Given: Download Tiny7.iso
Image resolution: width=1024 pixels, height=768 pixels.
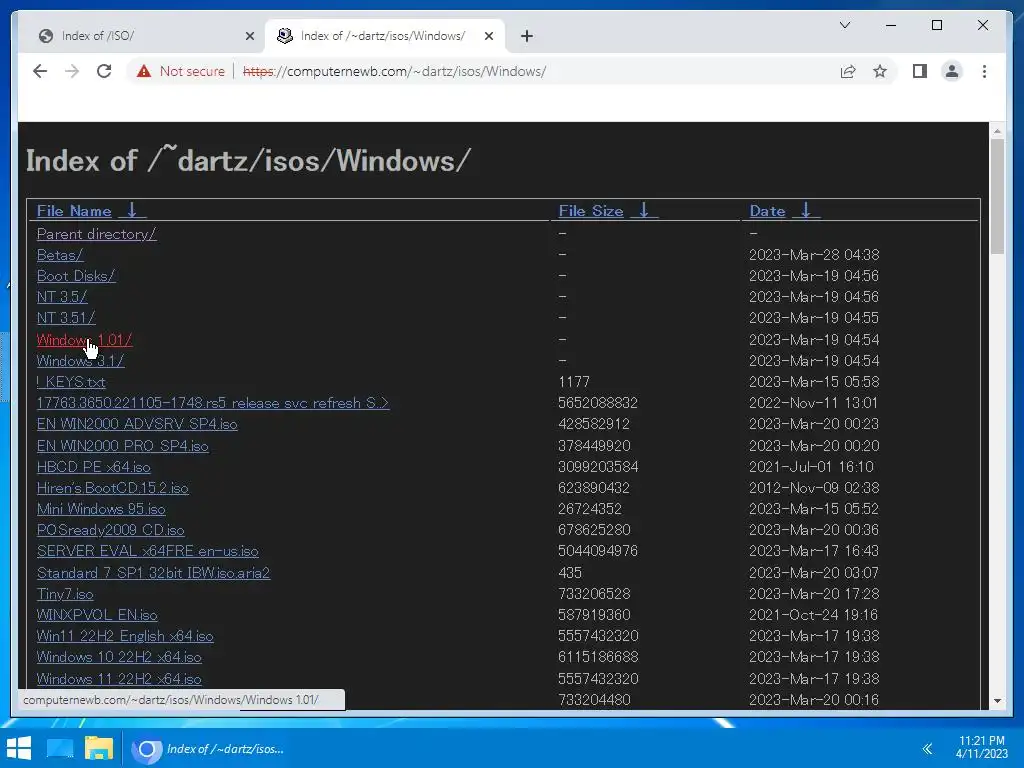Looking at the screenshot, I should coord(65,594).
